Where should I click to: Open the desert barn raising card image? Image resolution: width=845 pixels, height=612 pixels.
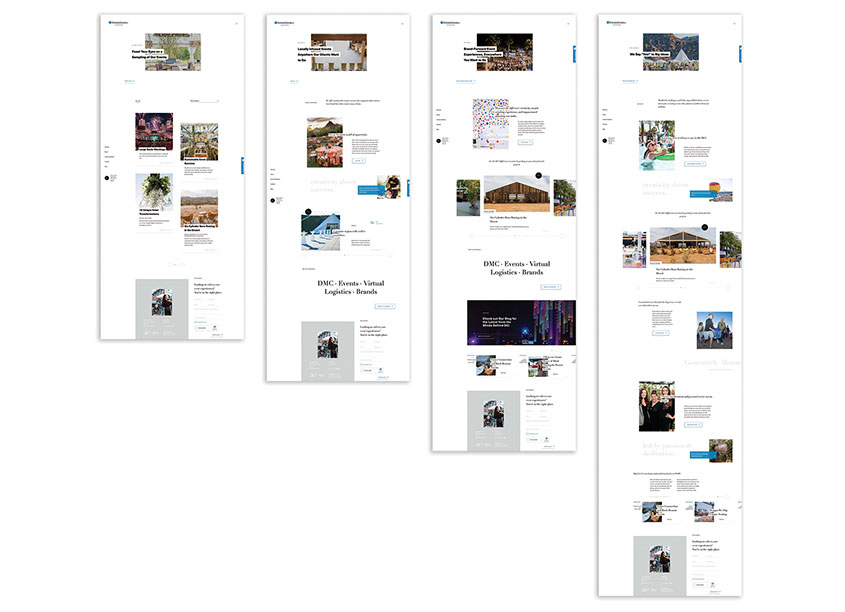(x=199, y=208)
